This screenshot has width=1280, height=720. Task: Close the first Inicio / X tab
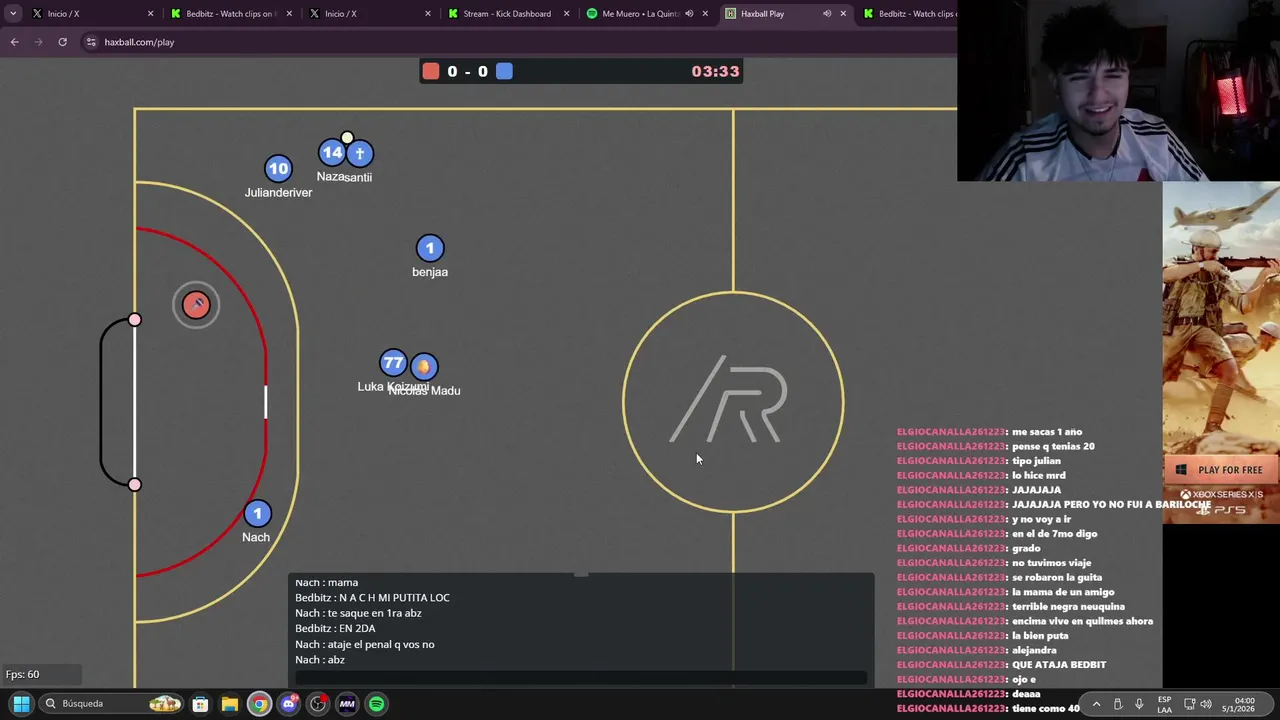point(151,14)
